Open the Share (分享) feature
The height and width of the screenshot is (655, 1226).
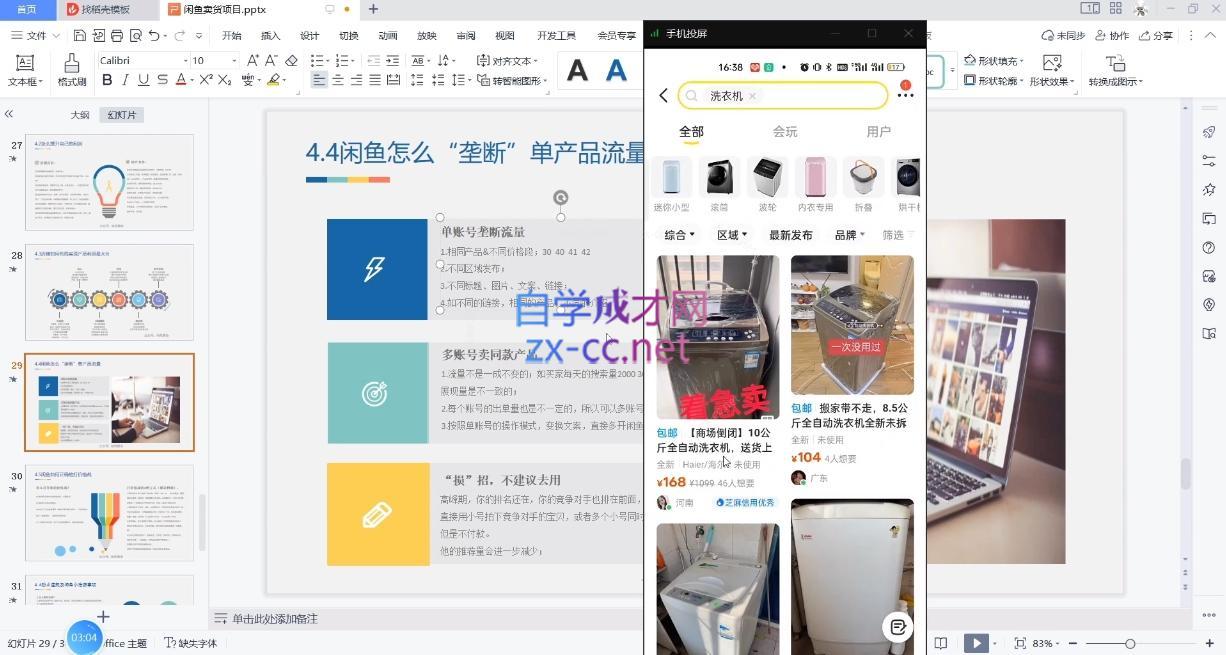point(1162,35)
